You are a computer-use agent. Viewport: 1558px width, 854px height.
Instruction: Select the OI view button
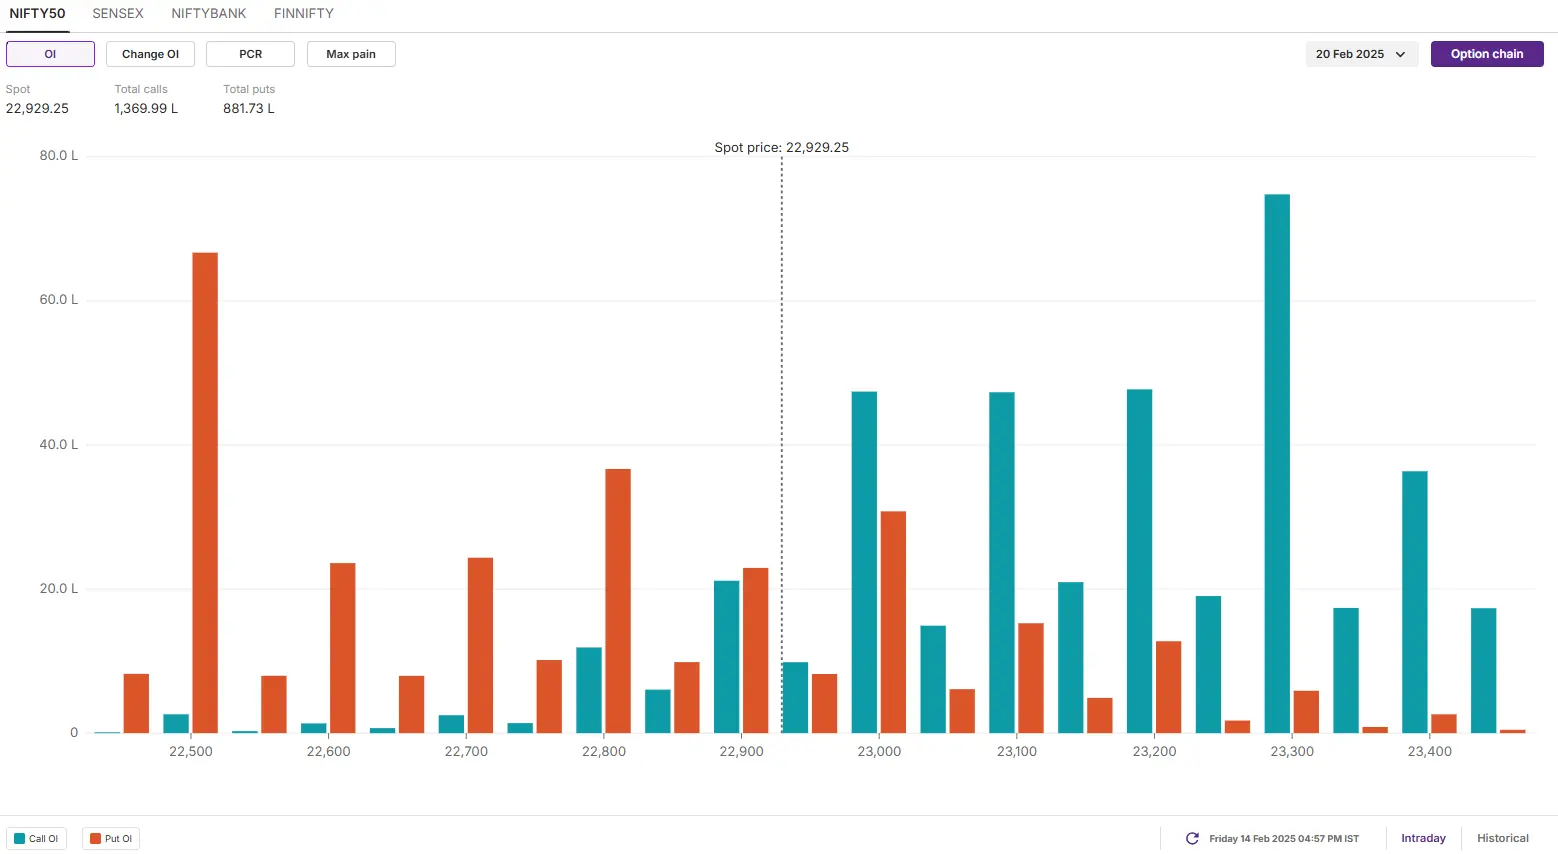(x=50, y=54)
